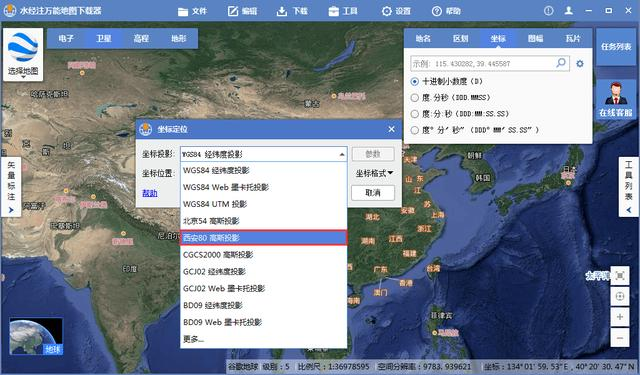The height and width of the screenshot is (375, 640).
Task: Click the 空间分辨率 status entry
Action: pyautogui.click(x=424, y=367)
